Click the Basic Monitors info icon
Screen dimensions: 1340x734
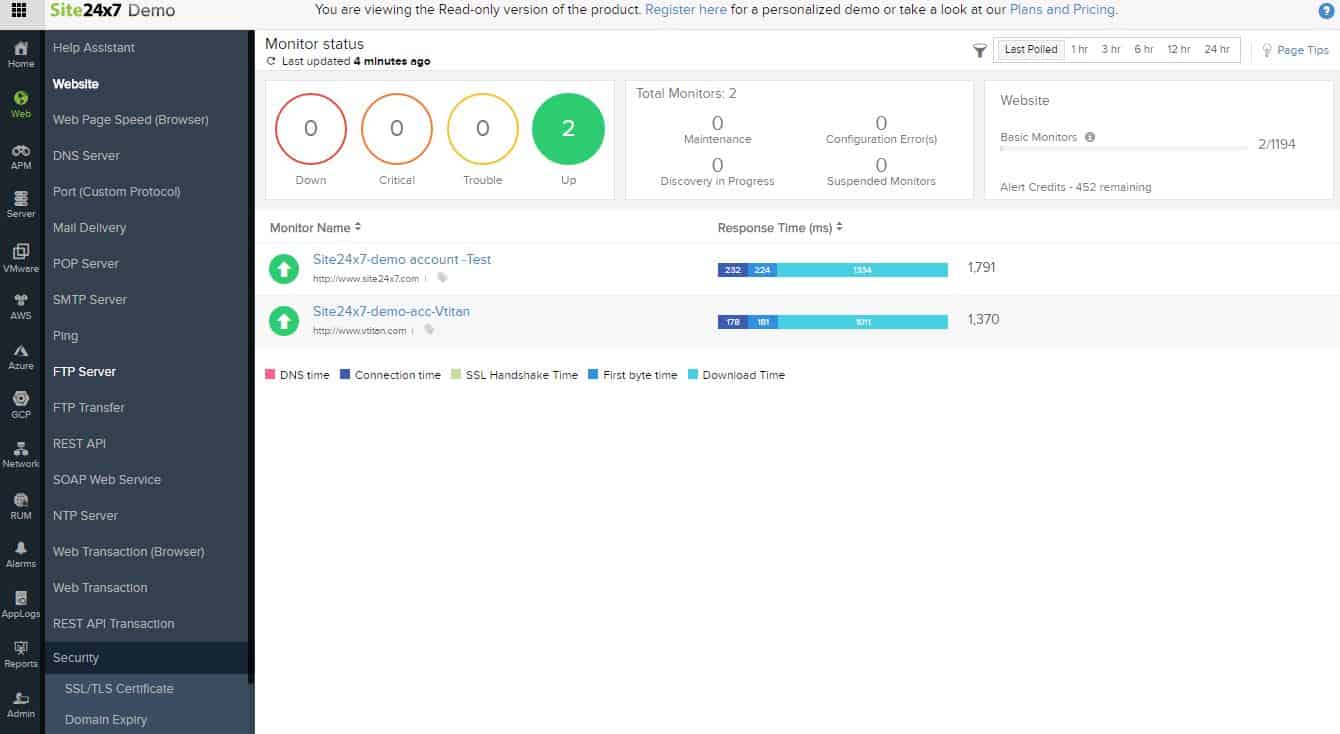pyautogui.click(x=1090, y=137)
